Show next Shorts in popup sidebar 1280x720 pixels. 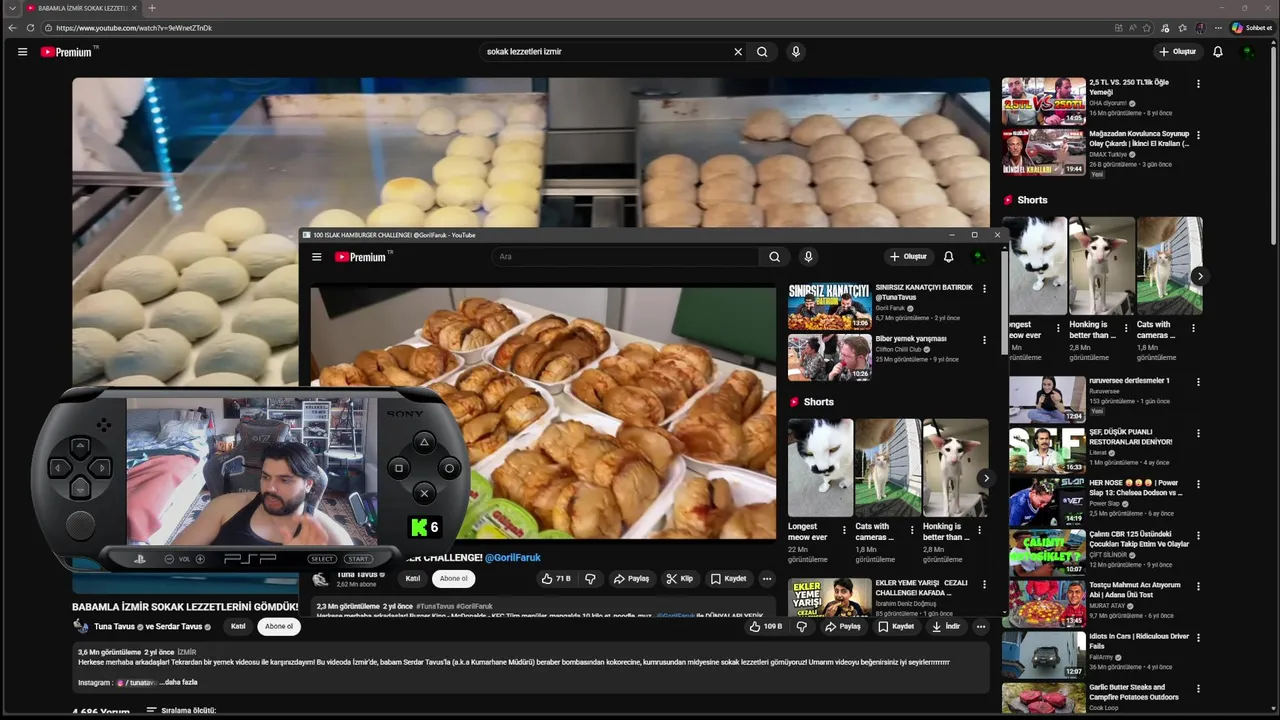986,478
